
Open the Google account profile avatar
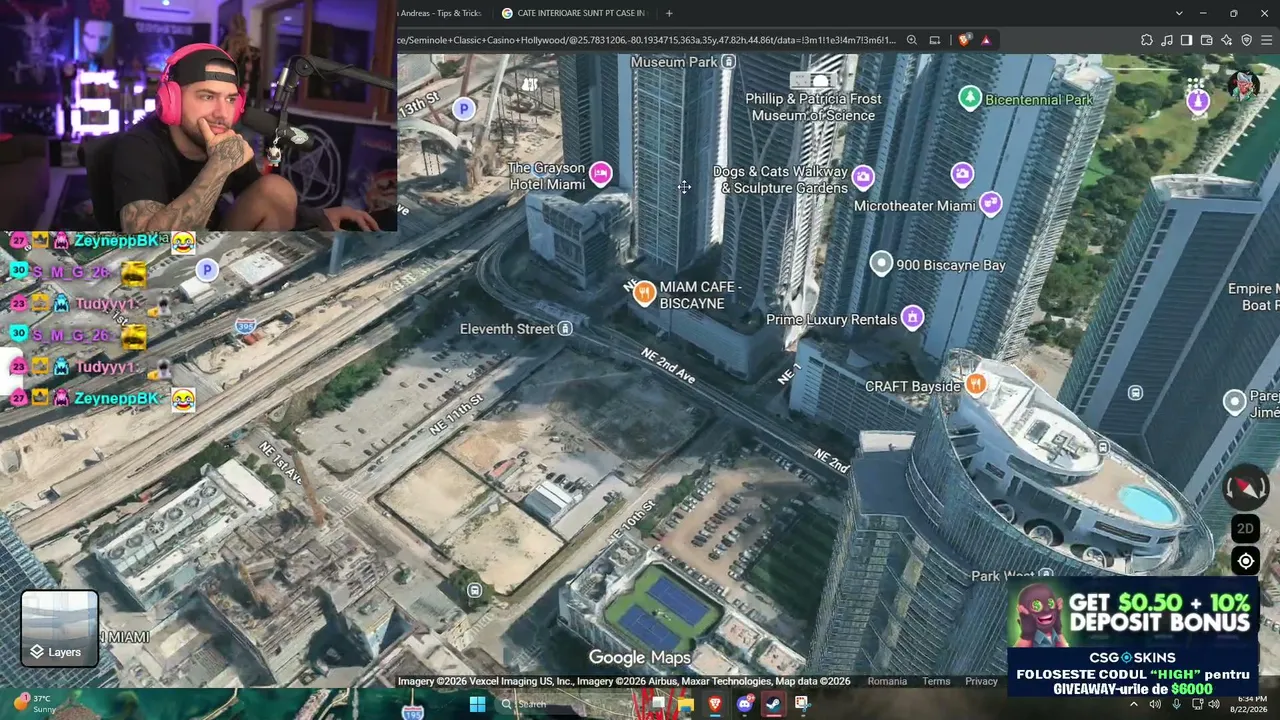point(1243,84)
